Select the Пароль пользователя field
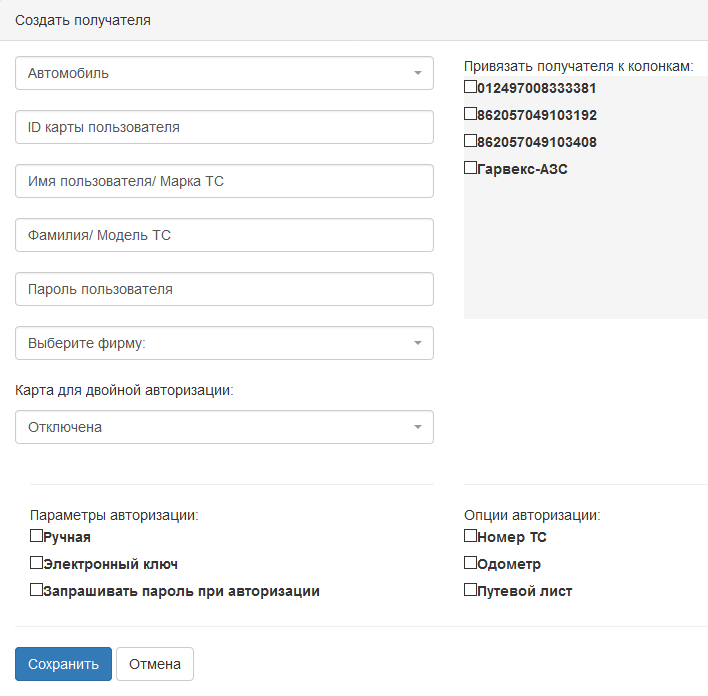This screenshot has height=696, width=708. coord(224,289)
